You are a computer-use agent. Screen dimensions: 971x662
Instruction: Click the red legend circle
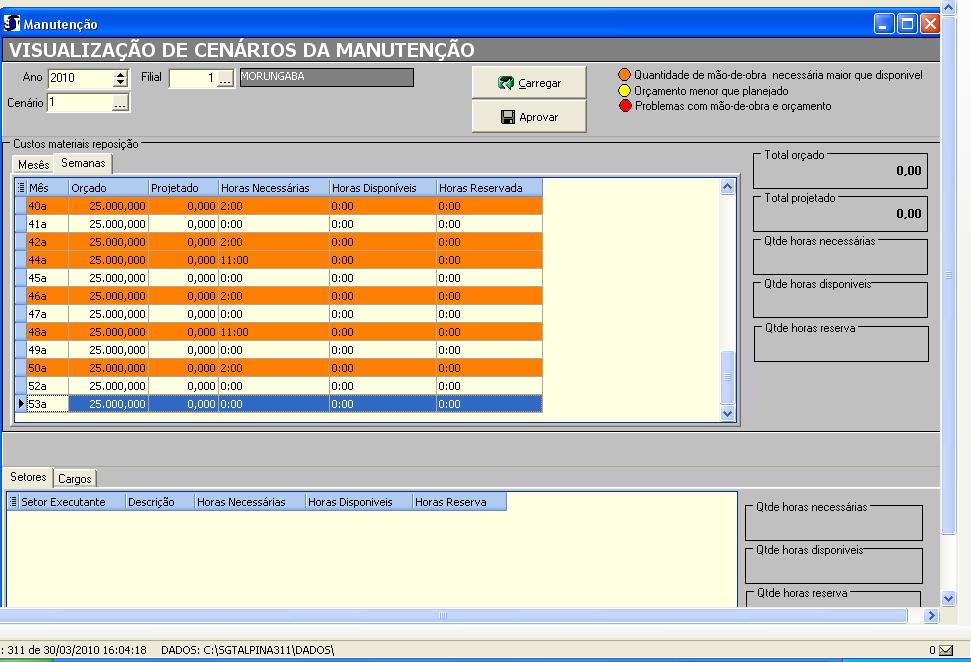[625, 106]
